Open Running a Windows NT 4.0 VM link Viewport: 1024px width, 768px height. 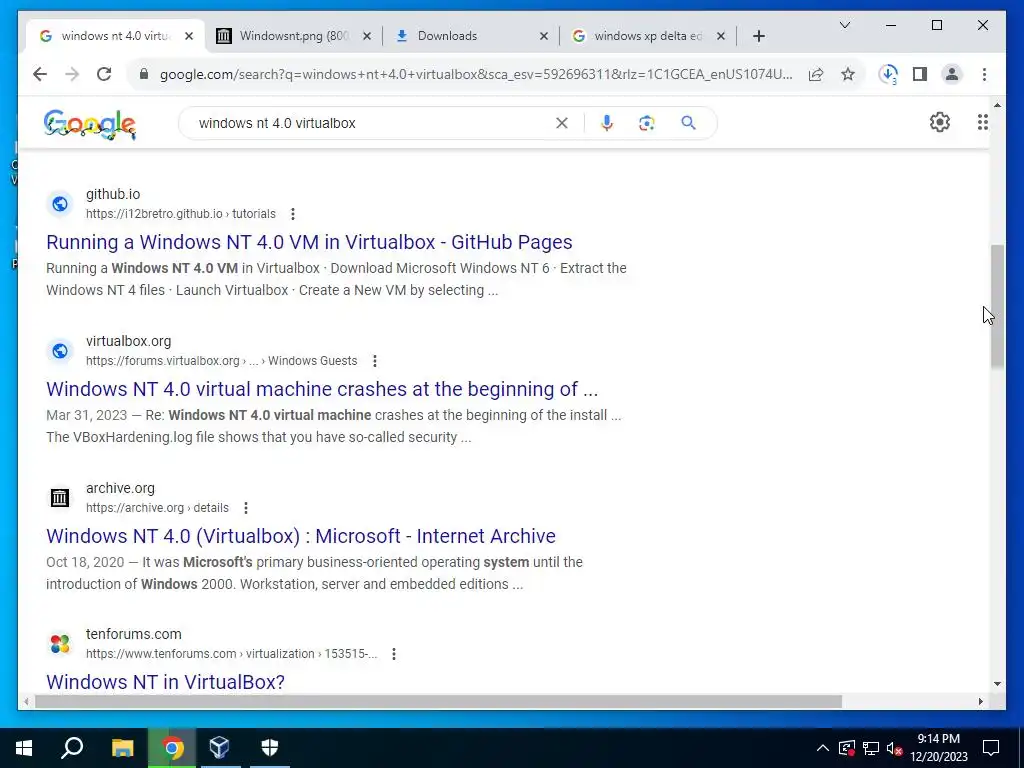tap(309, 242)
